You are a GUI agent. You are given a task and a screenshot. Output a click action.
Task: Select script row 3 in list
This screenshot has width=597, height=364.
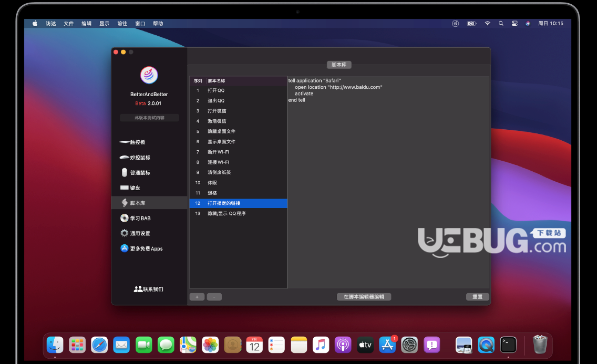click(238, 111)
